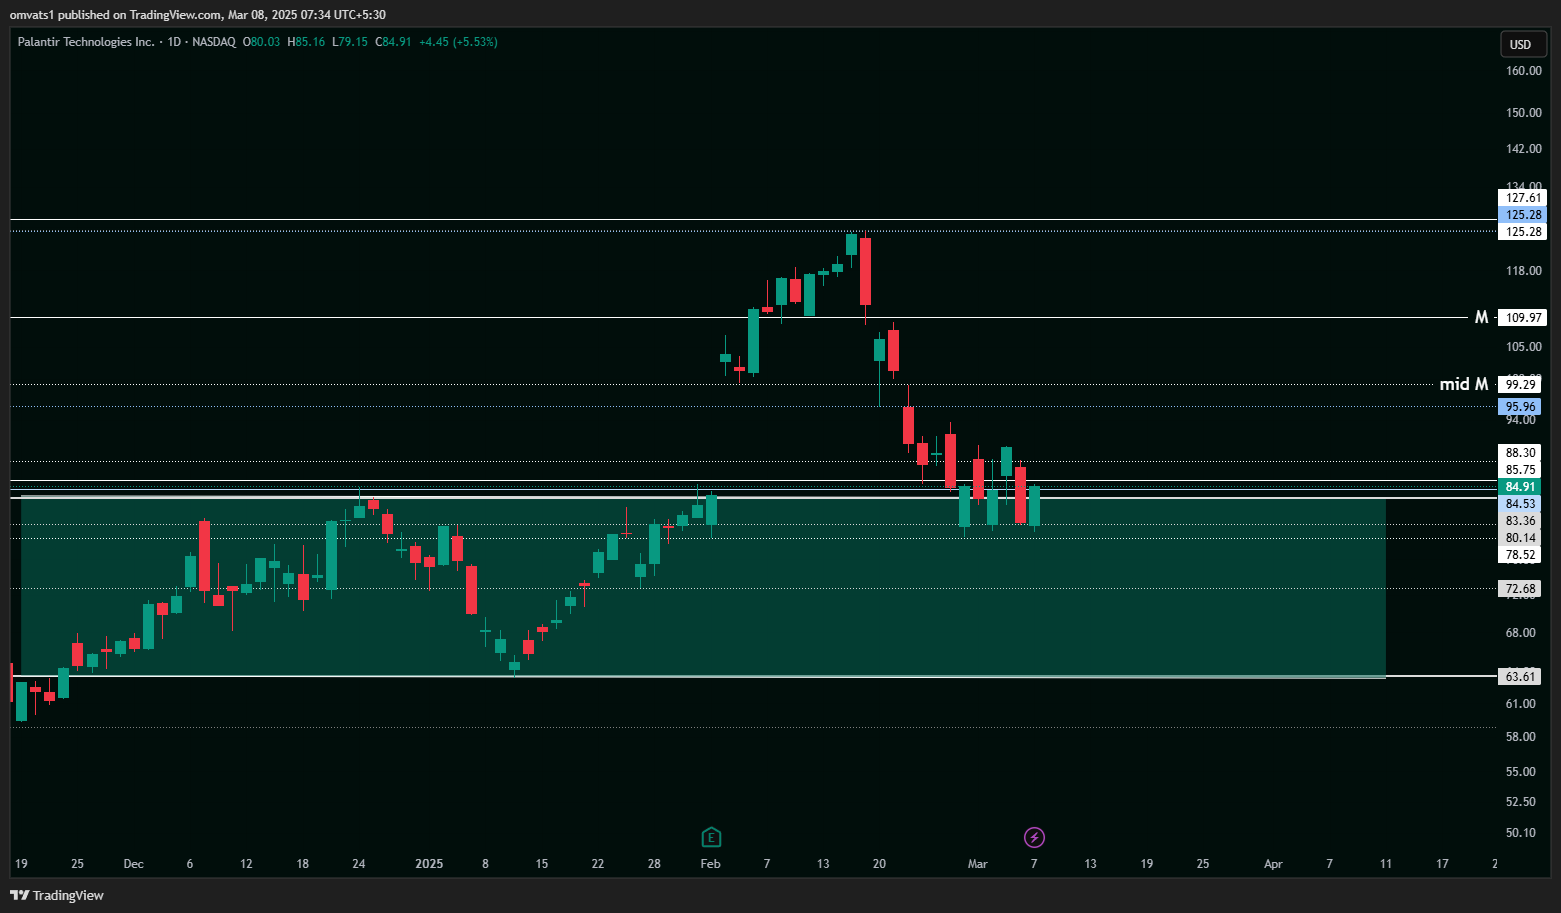Select the 'M' line label
The image size is (1561, 913).
pyautogui.click(x=1481, y=317)
